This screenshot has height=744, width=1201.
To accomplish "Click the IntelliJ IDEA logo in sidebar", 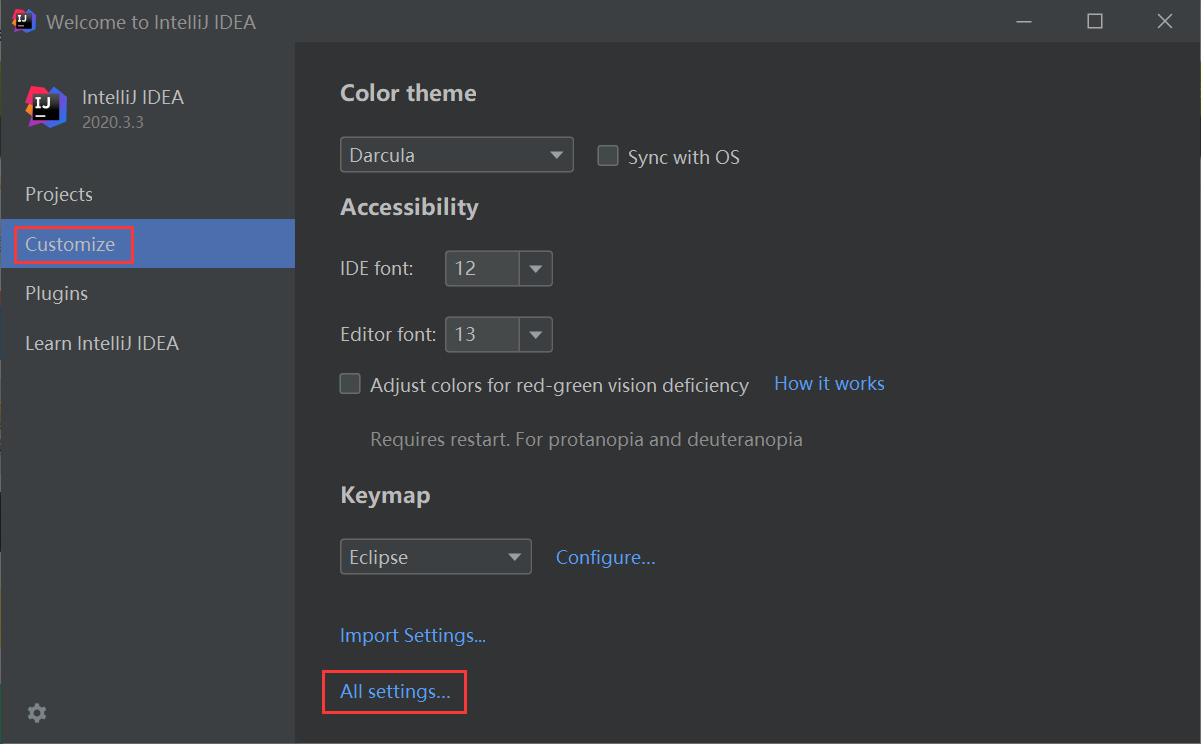I will [x=46, y=107].
